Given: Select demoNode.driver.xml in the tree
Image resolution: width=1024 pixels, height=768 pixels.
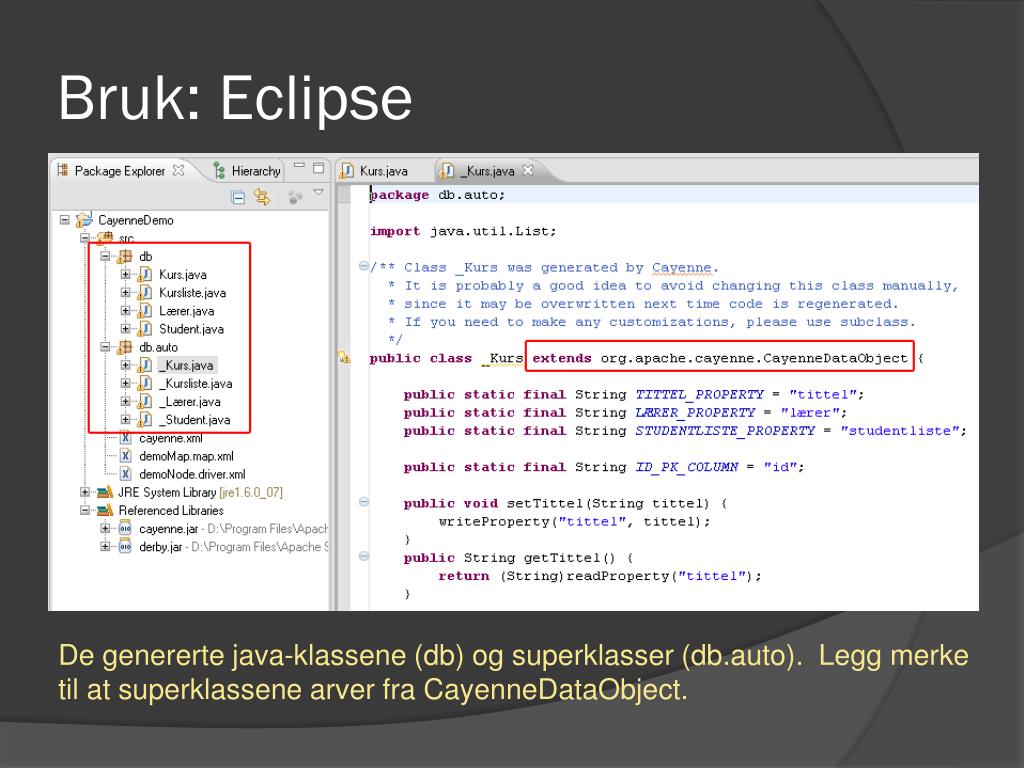Looking at the screenshot, I should pyautogui.click(x=192, y=474).
